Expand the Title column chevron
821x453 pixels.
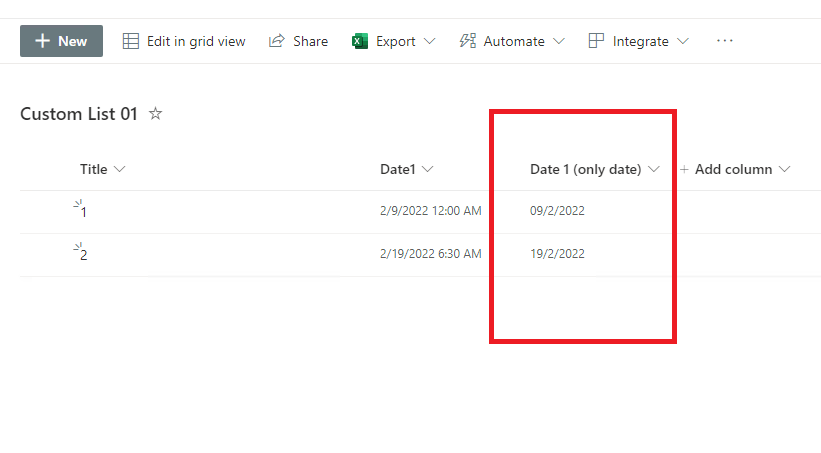click(119, 169)
